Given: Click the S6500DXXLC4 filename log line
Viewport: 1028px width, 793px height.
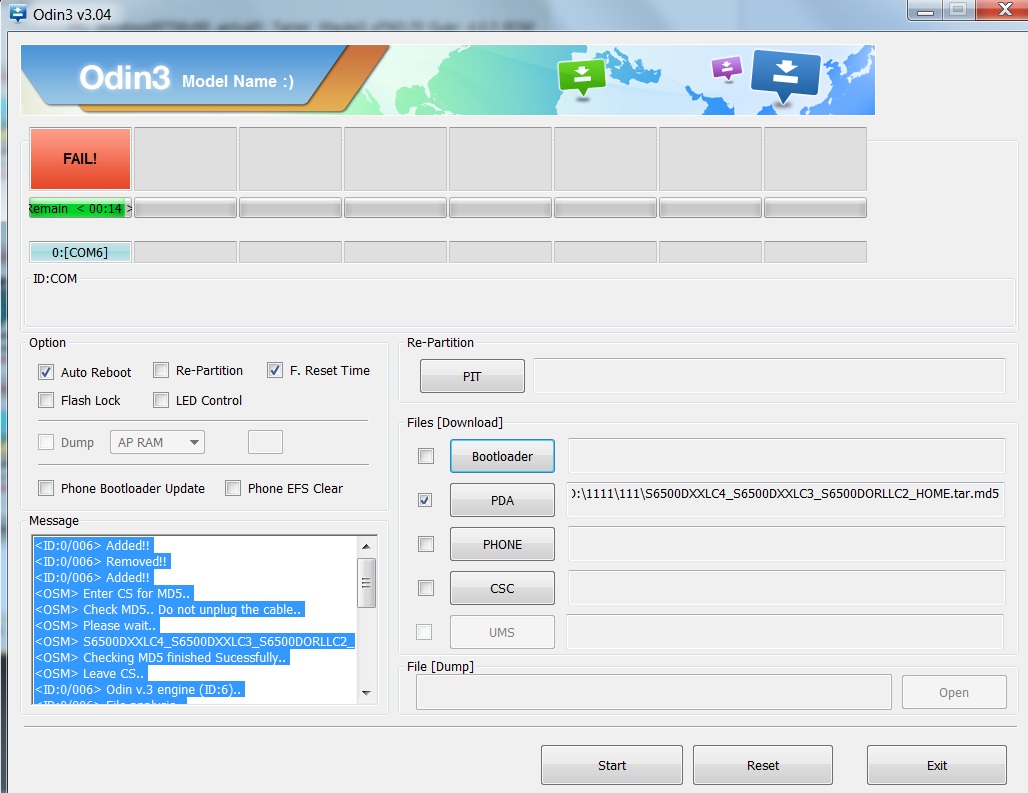Looking at the screenshot, I should [x=194, y=642].
